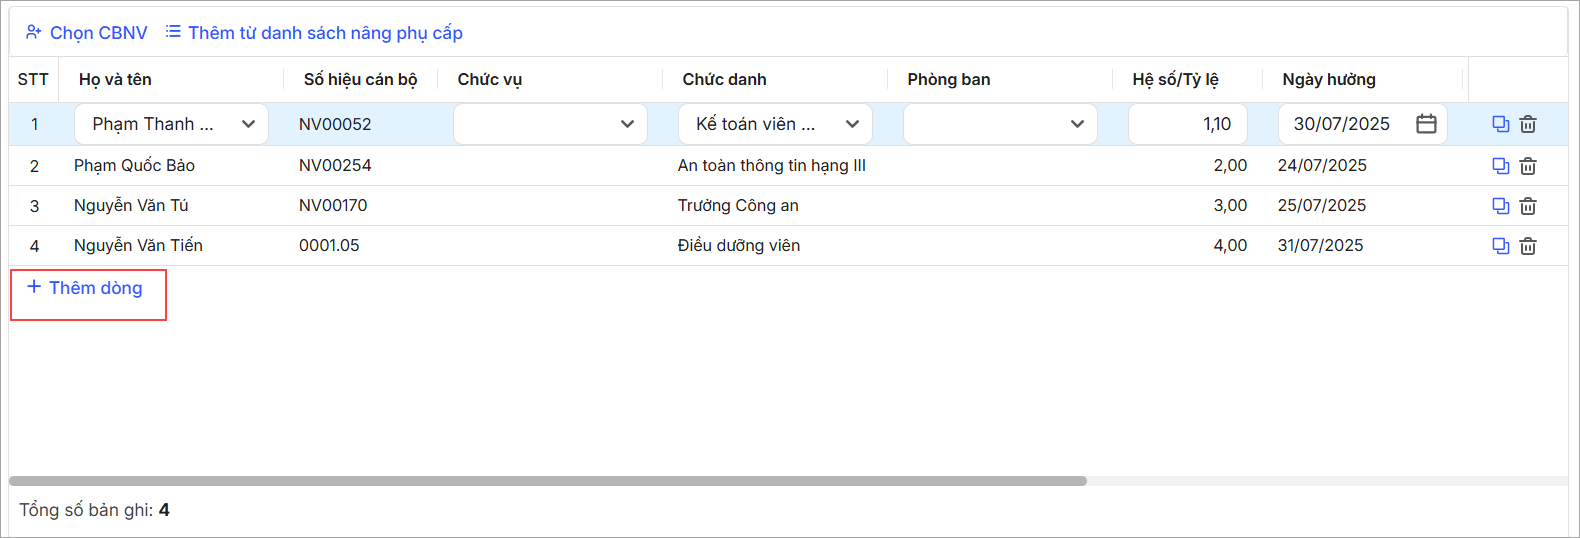Copy Nguyễn Văn Tiến row
Image resolution: width=1580 pixels, height=538 pixels.
tap(1500, 246)
